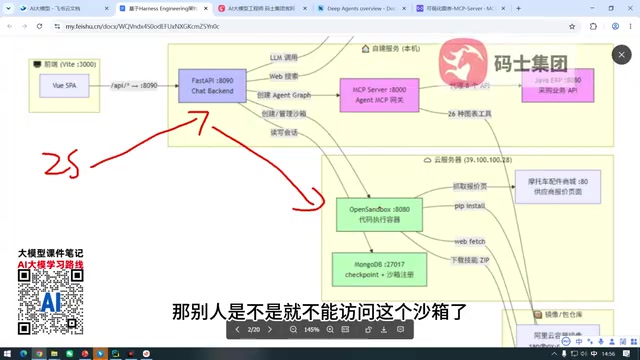The width and height of the screenshot is (640, 360).
Task: Click the 中 input mode in IME bar
Action: (579, 341)
